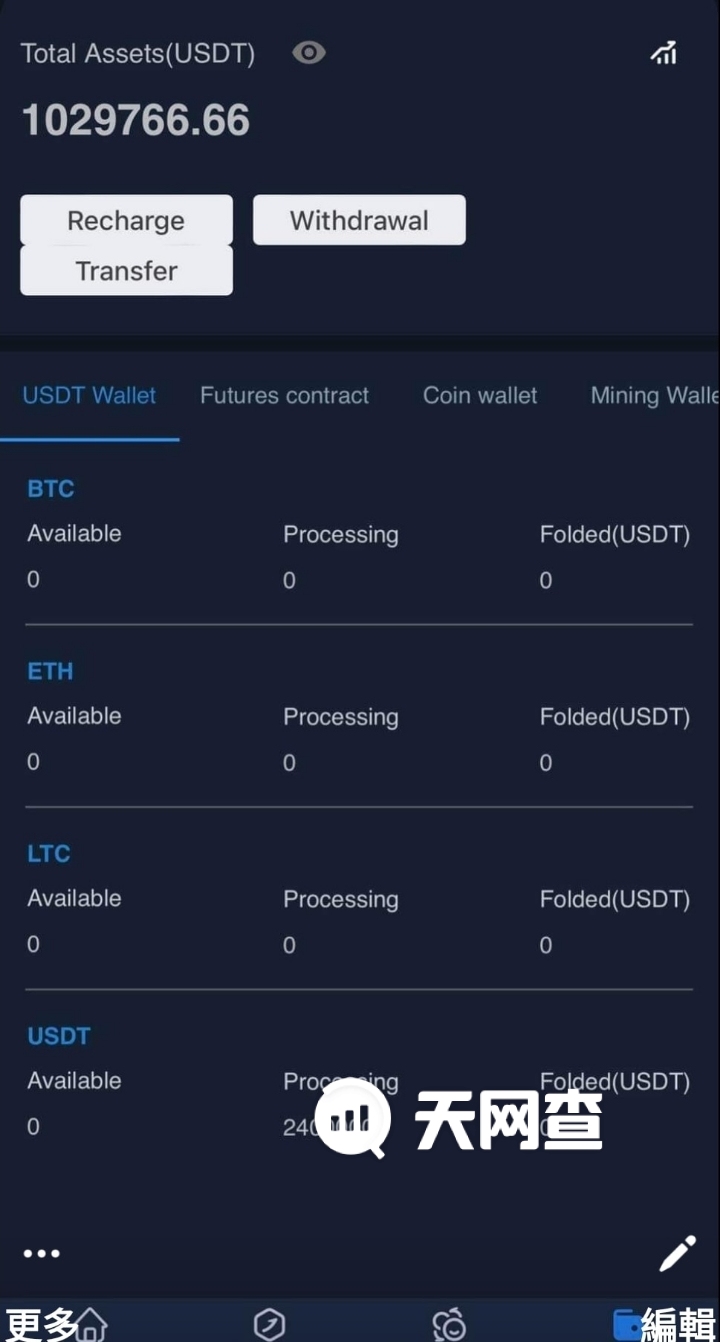Screen dimensions: 720x1342
Task: Select the Mining Wallet tab
Action: pyautogui.click(x=654, y=396)
